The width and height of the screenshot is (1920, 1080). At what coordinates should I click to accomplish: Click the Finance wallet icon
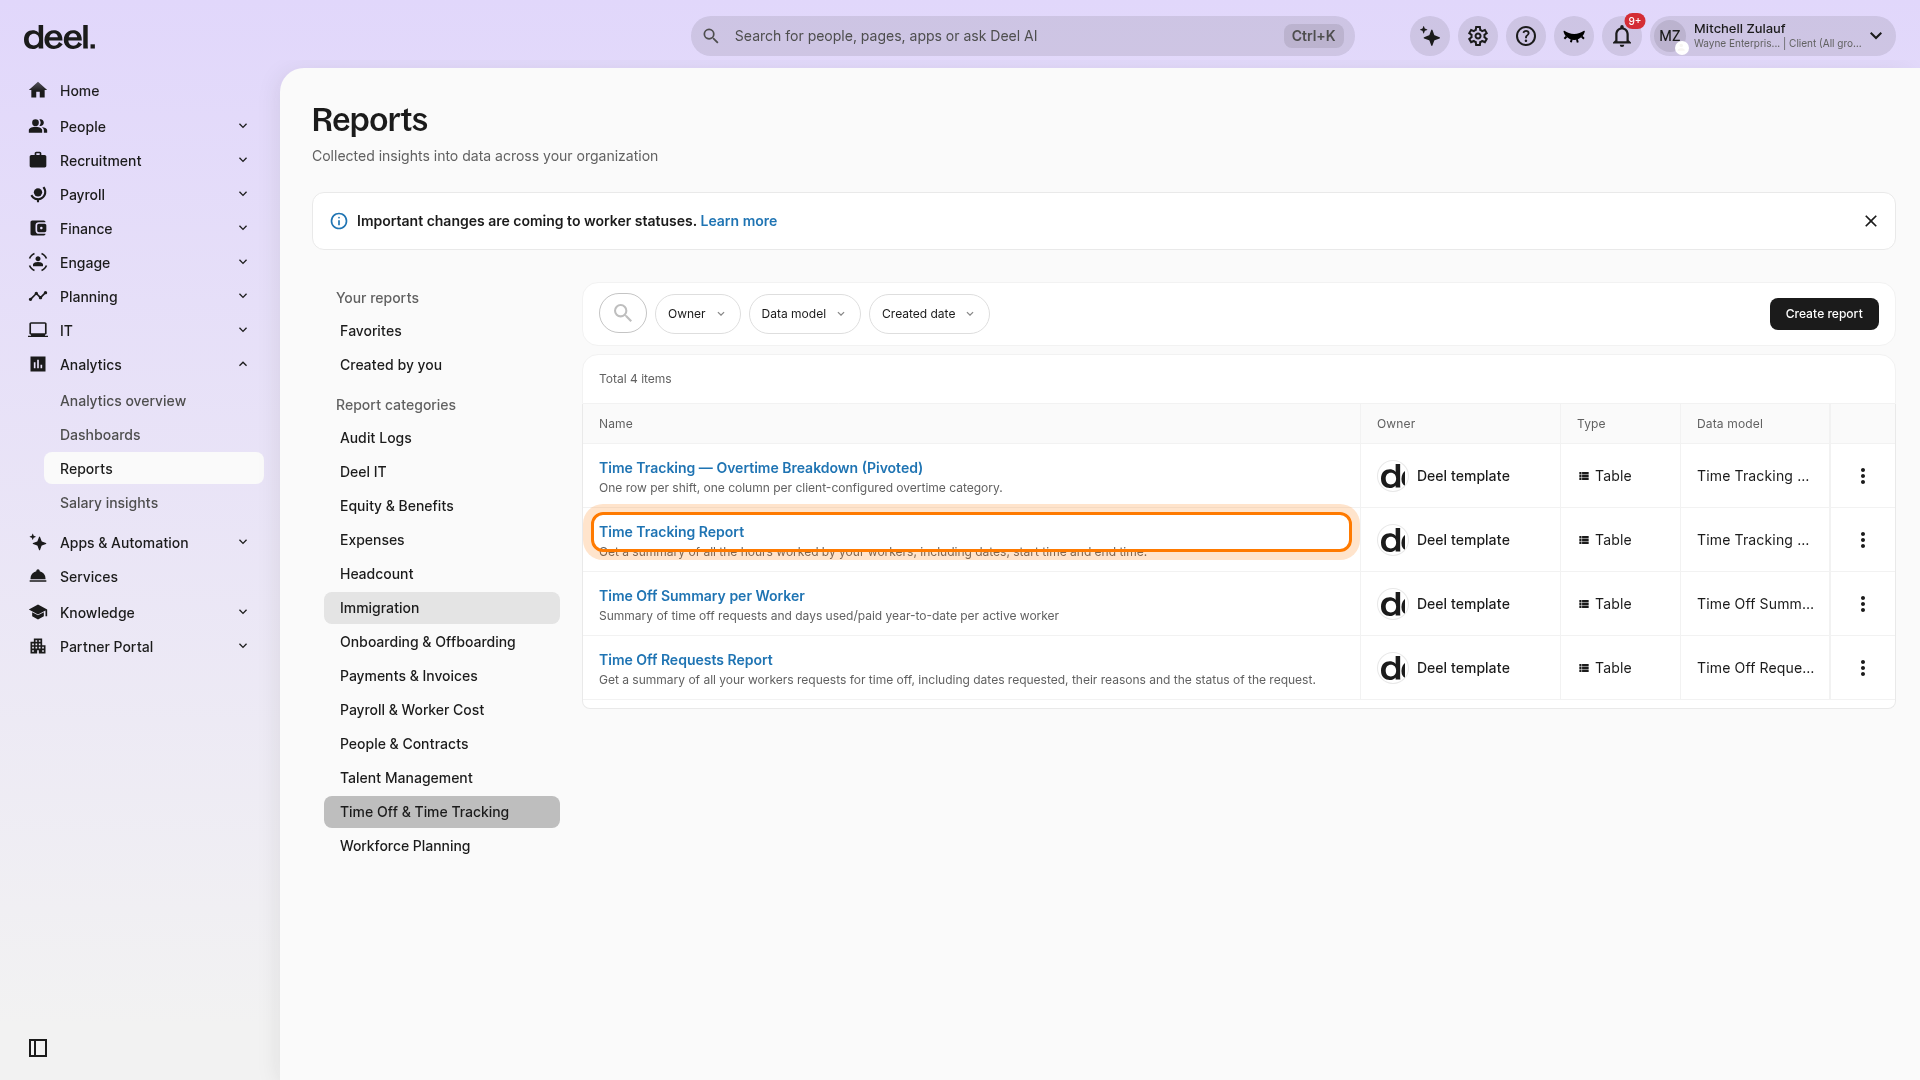(38, 229)
